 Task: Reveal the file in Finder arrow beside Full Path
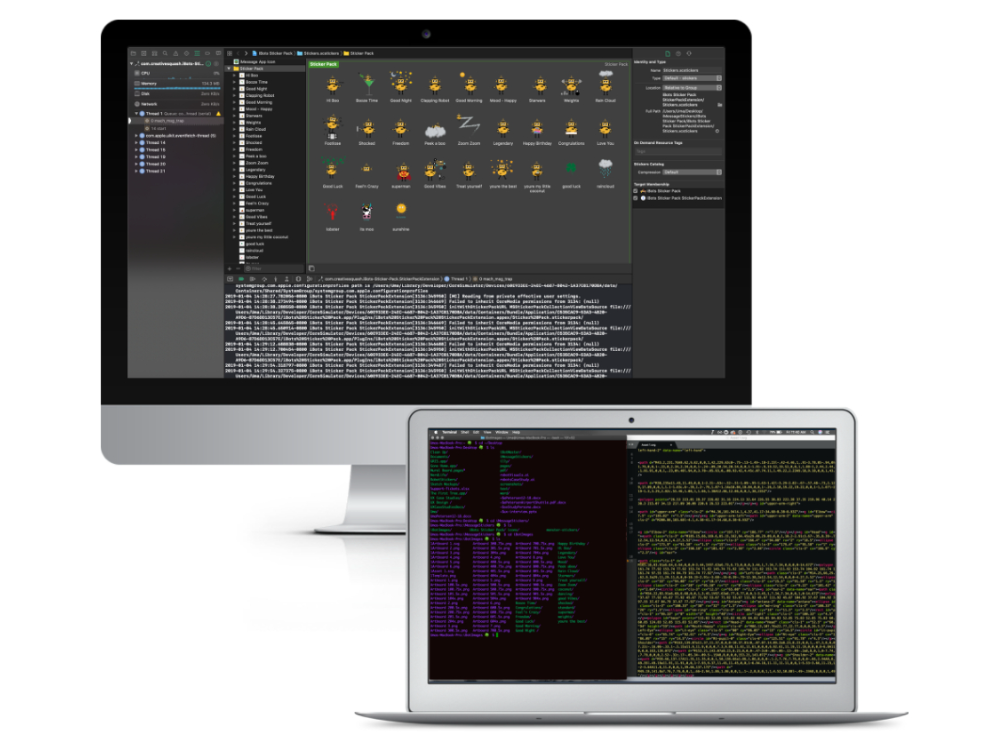point(718,131)
